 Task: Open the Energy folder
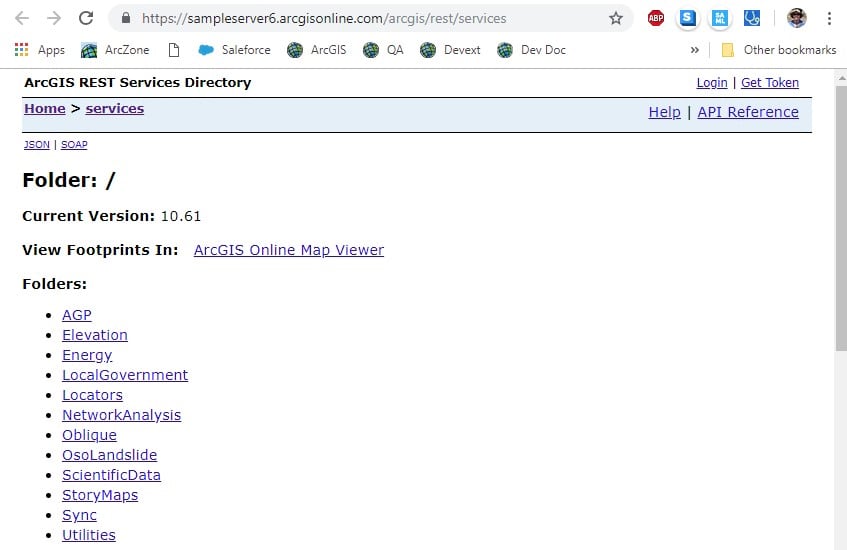(x=87, y=355)
